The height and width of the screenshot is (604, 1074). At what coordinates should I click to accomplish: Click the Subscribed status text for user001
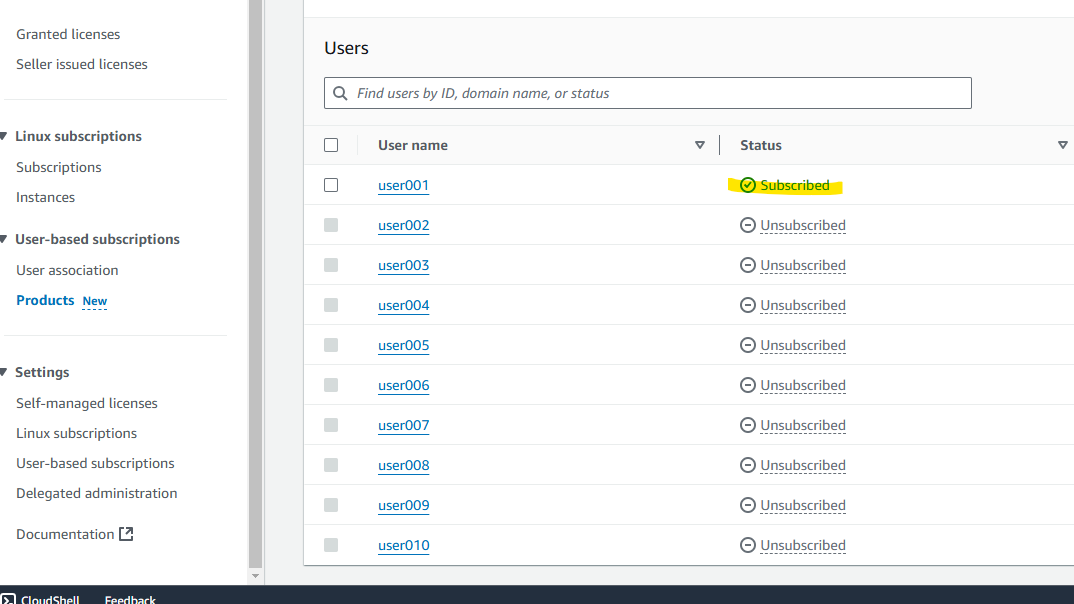[795, 186]
